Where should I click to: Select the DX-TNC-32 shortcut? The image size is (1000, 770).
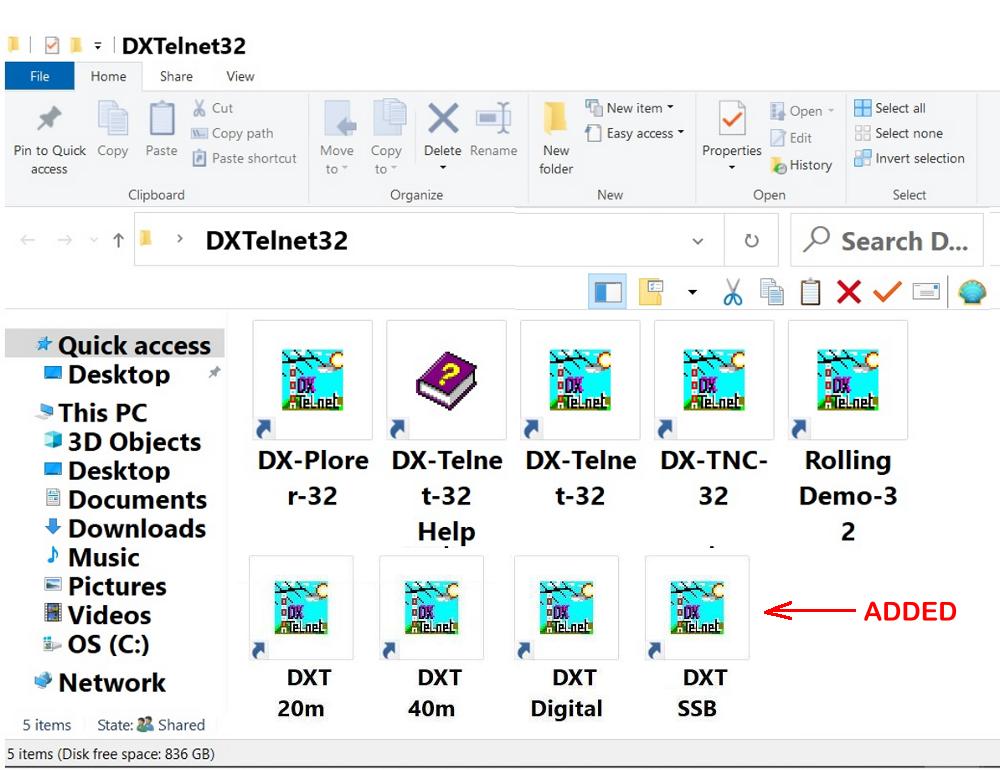[x=714, y=416]
